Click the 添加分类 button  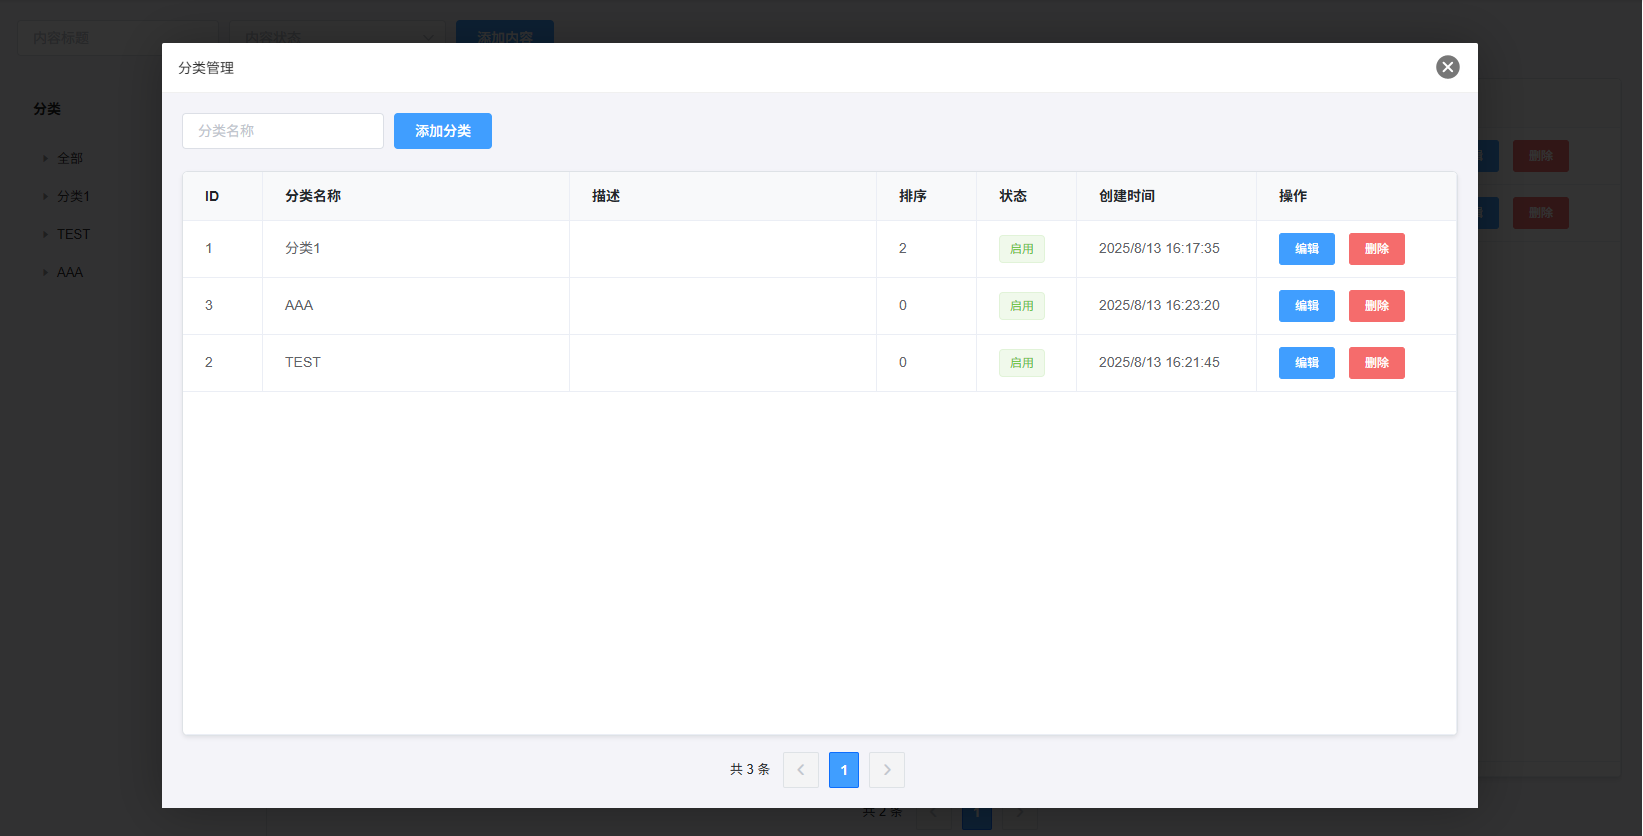tap(442, 131)
